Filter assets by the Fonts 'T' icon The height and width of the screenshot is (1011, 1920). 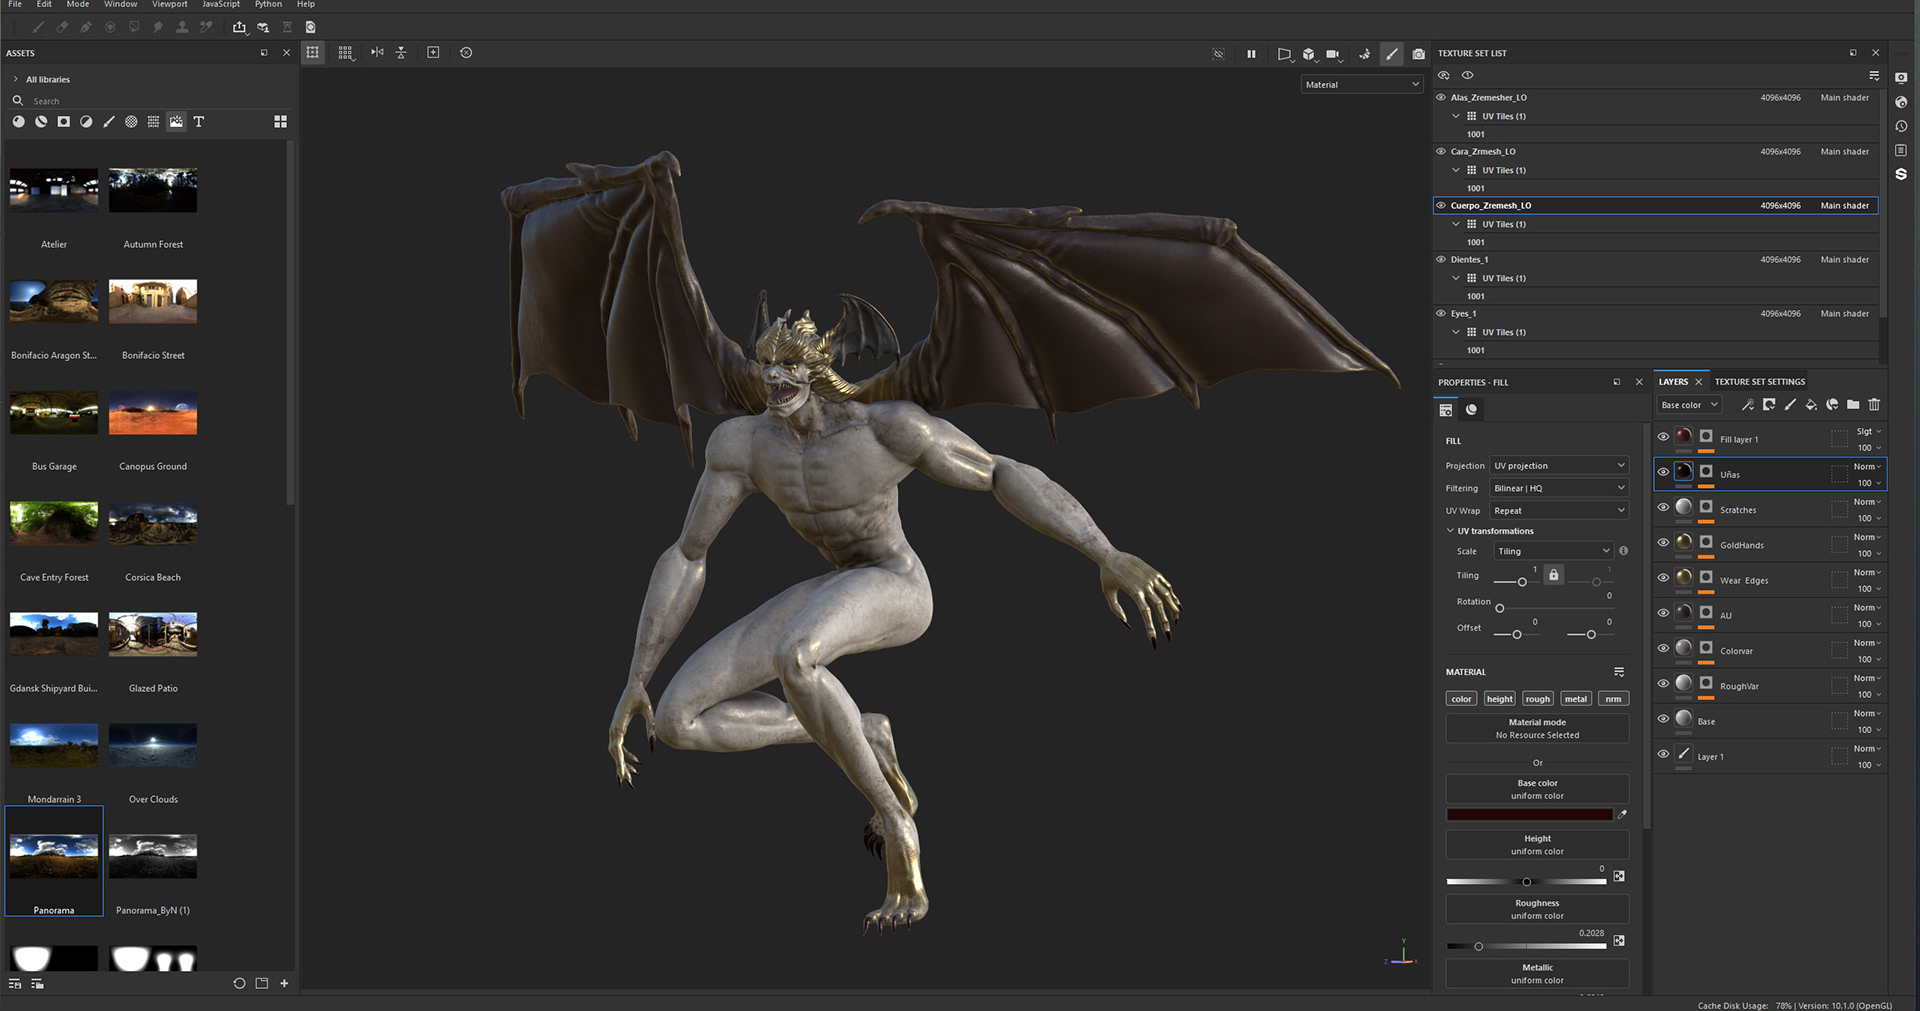click(199, 122)
